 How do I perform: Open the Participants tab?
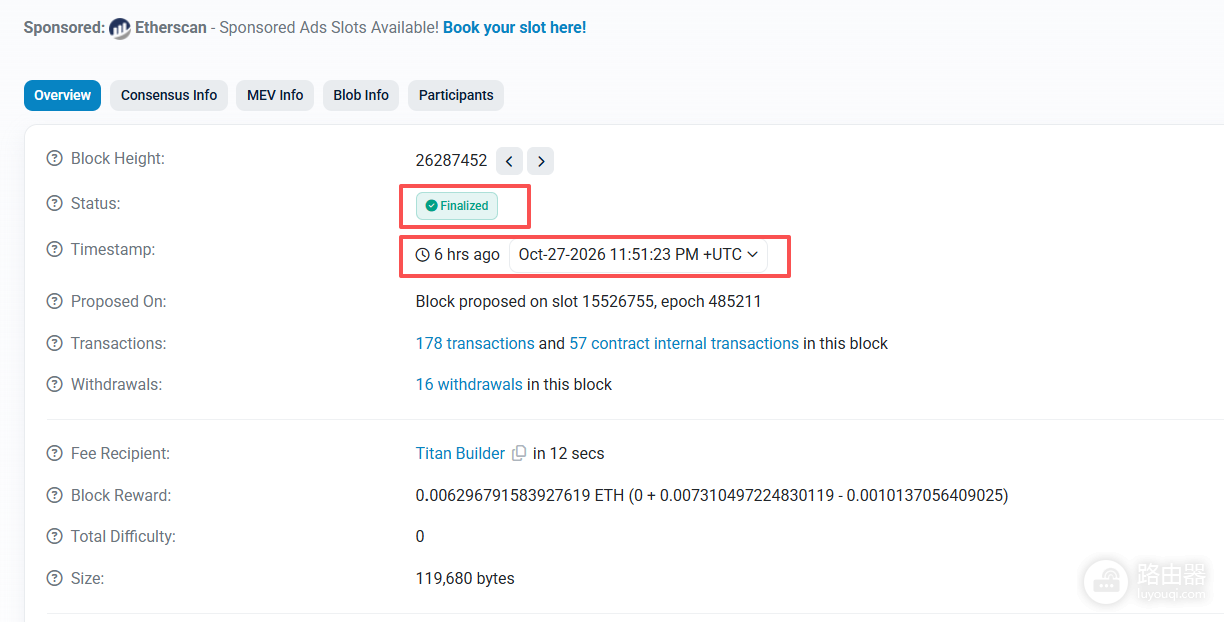(456, 95)
